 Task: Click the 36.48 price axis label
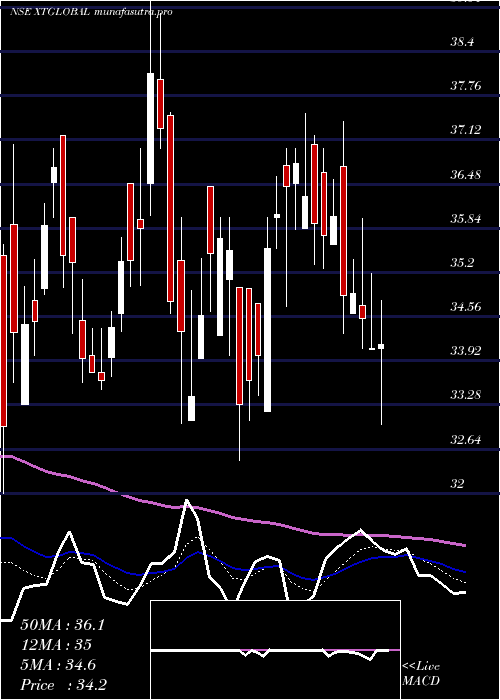coord(466,174)
